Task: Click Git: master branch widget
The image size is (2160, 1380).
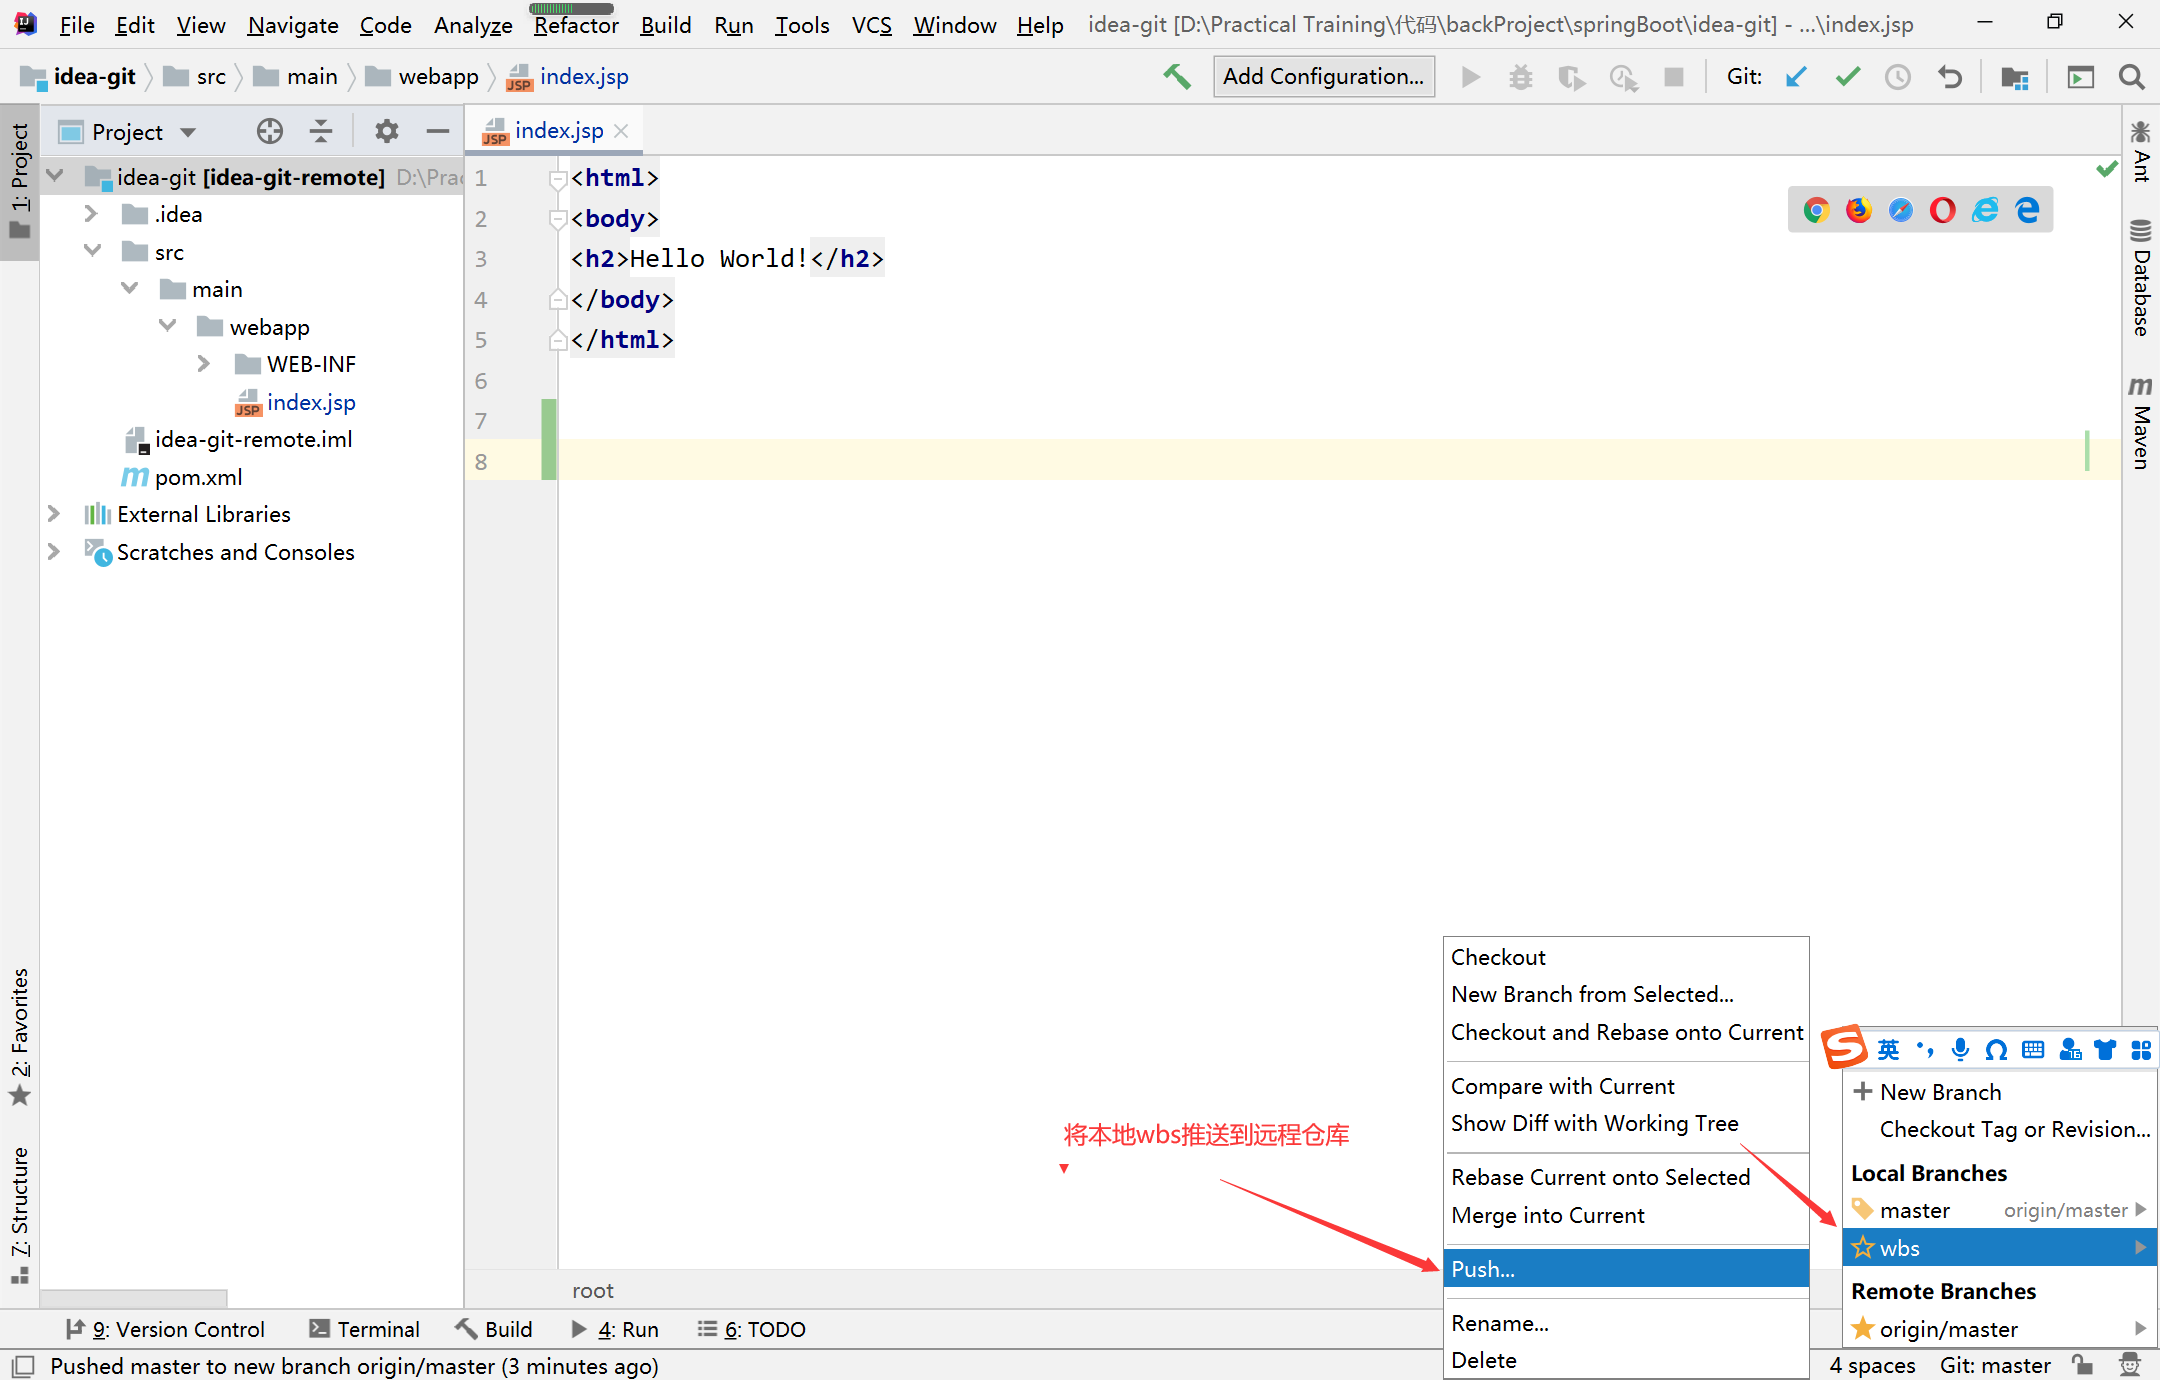Action: 1994,1365
